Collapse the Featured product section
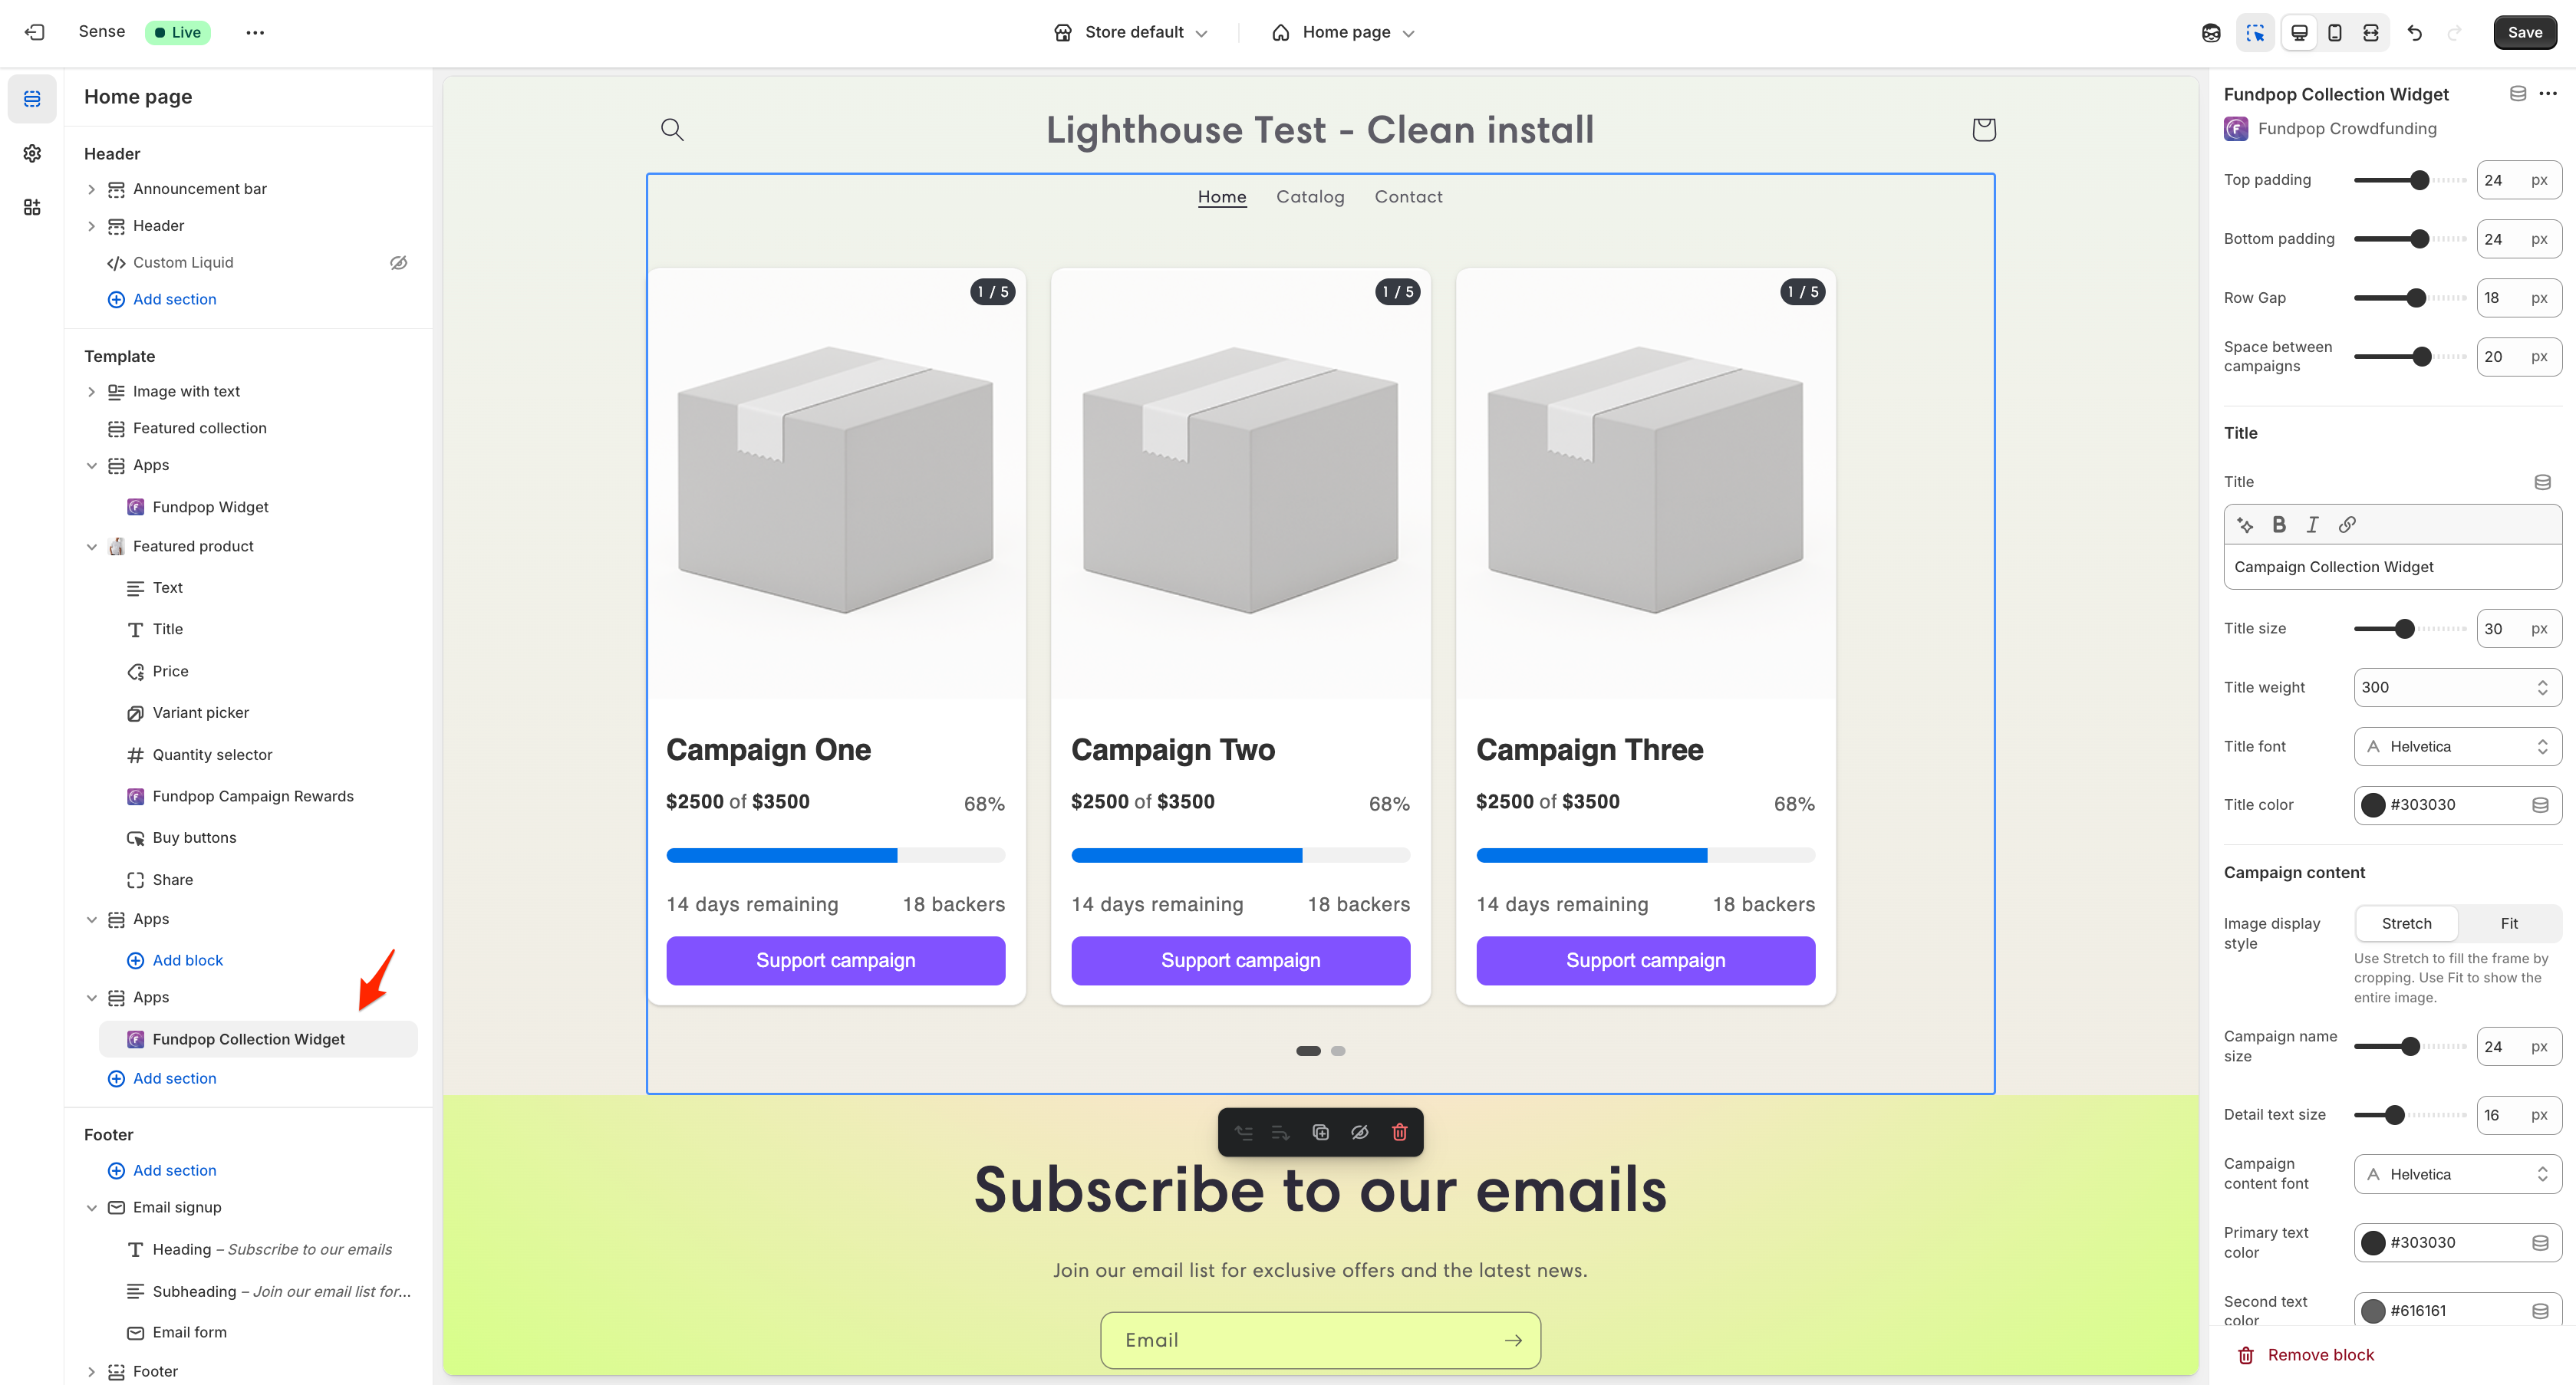Image resolution: width=2576 pixels, height=1385 pixels. click(x=92, y=546)
